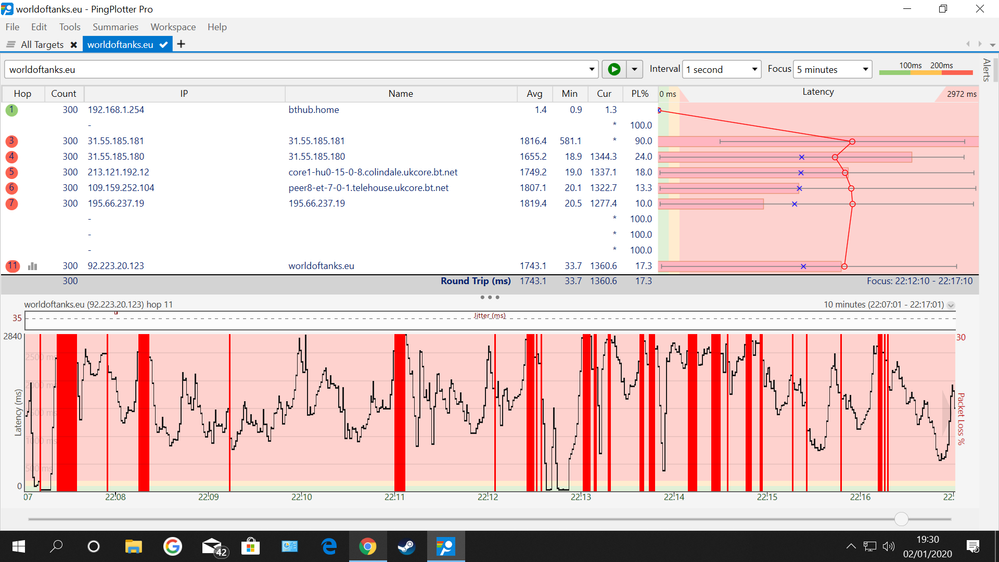Open the Alerts side panel
Screen dimensions: 999x562
click(986, 70)
